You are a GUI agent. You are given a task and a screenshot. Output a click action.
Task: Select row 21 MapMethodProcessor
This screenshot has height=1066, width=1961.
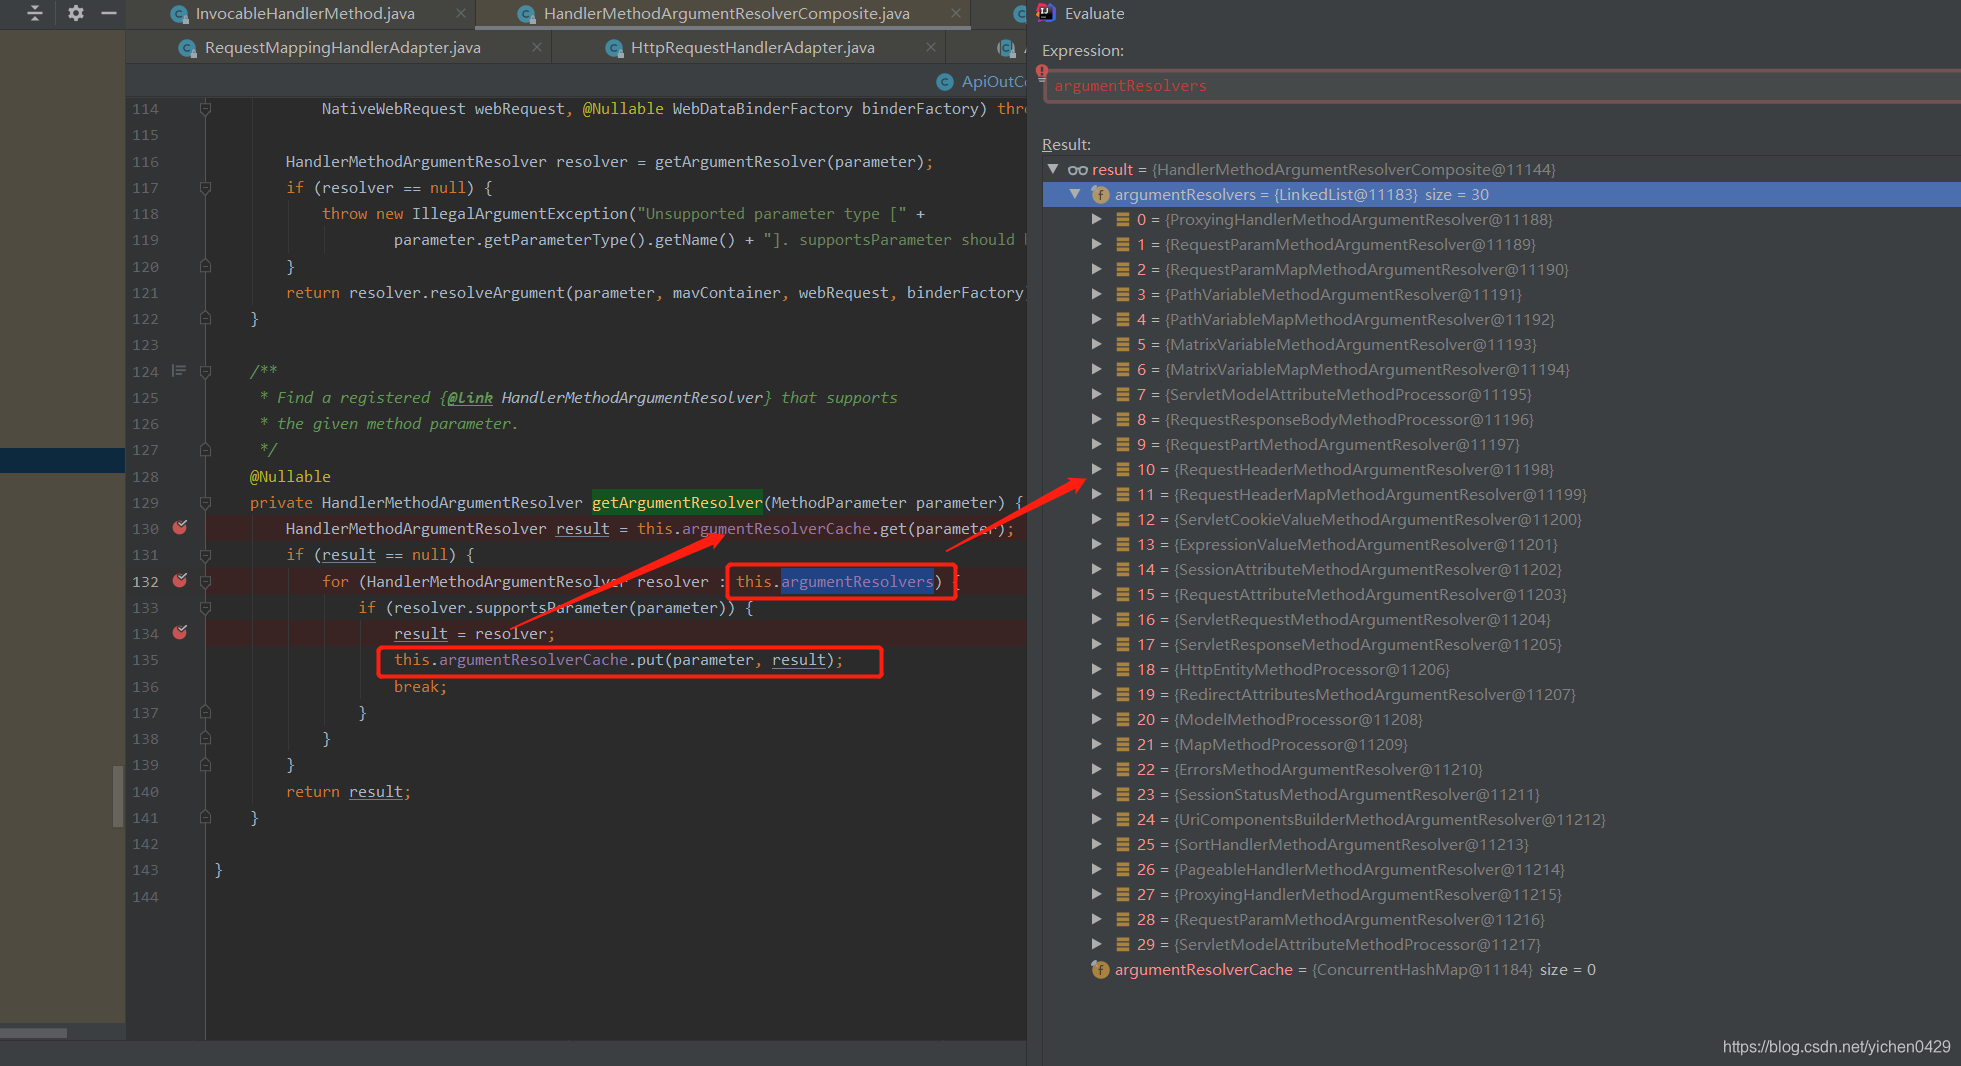[1500, 744]
